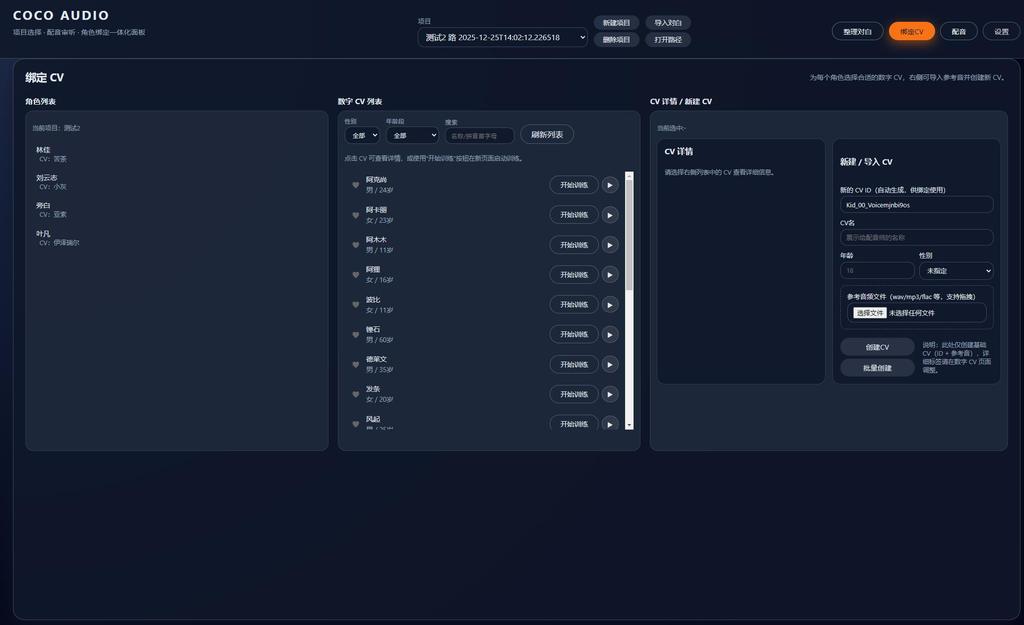Toggle heart favorite for 波比
This screenshot has height=625, width=1024.
pyautogui.click(x=356, y=304)
